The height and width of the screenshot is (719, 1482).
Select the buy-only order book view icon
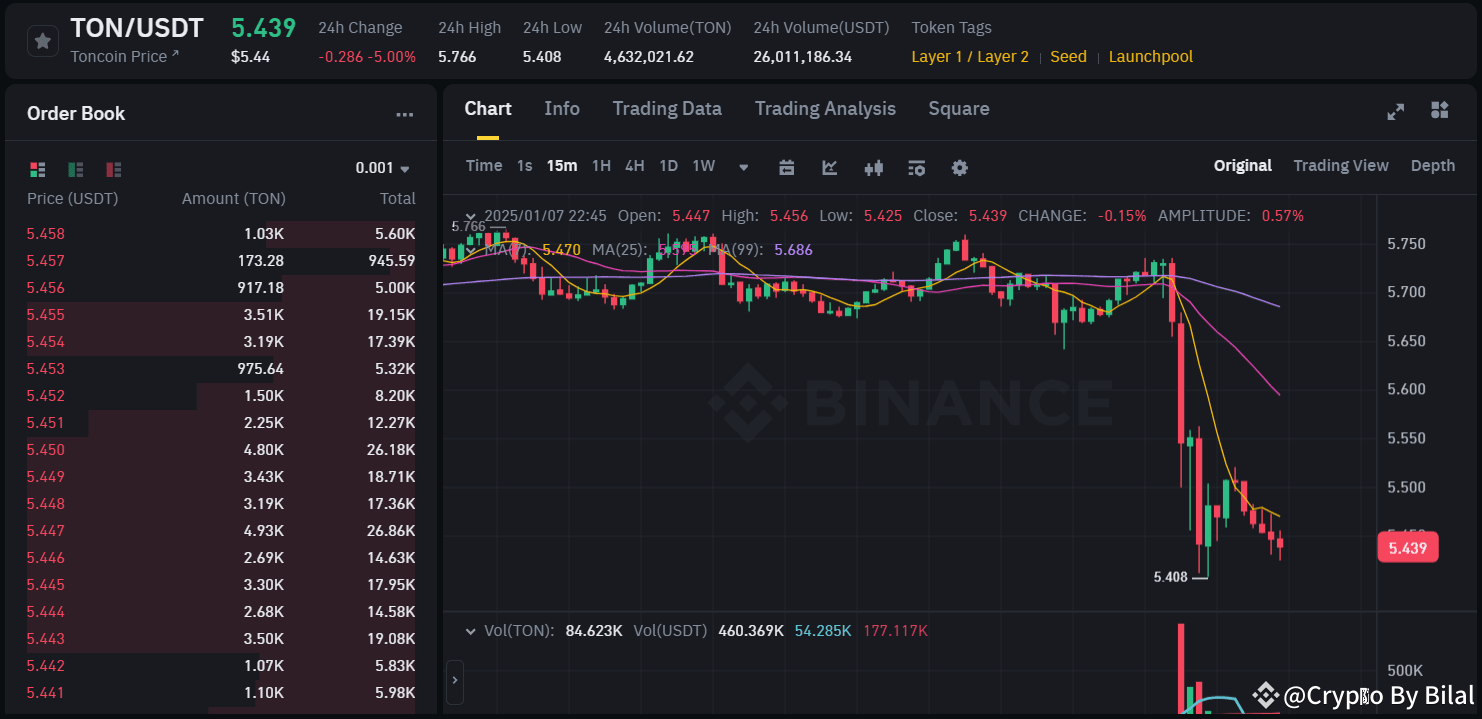(x=75, y=169)
